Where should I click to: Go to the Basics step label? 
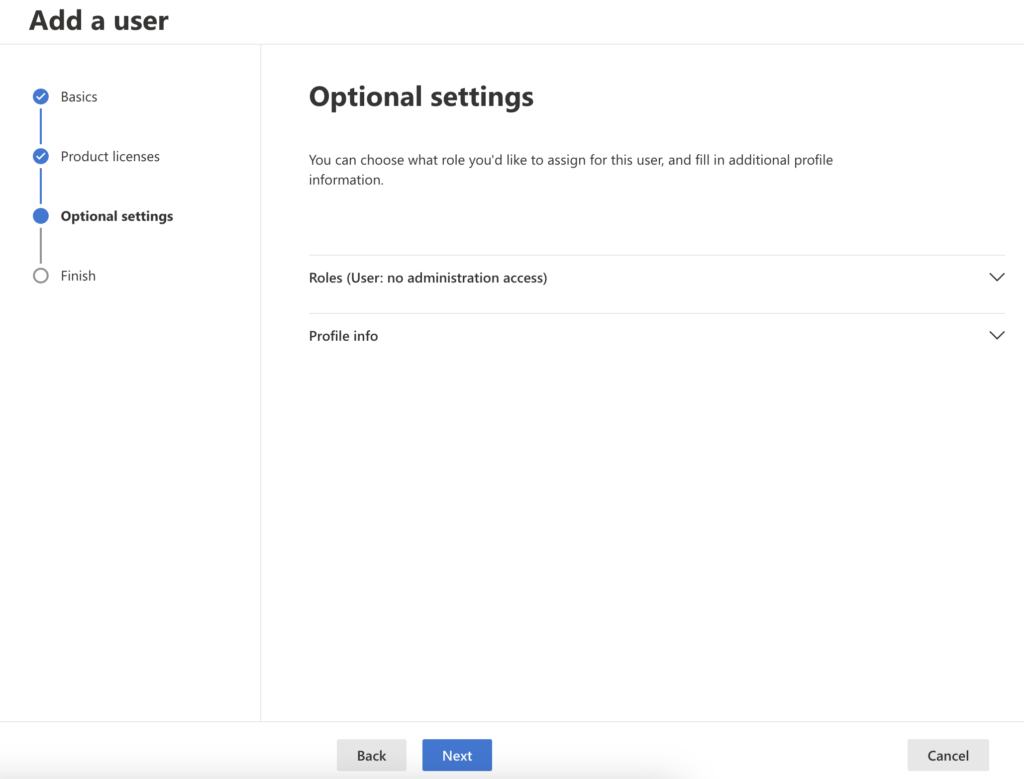(x=79, y=97)
